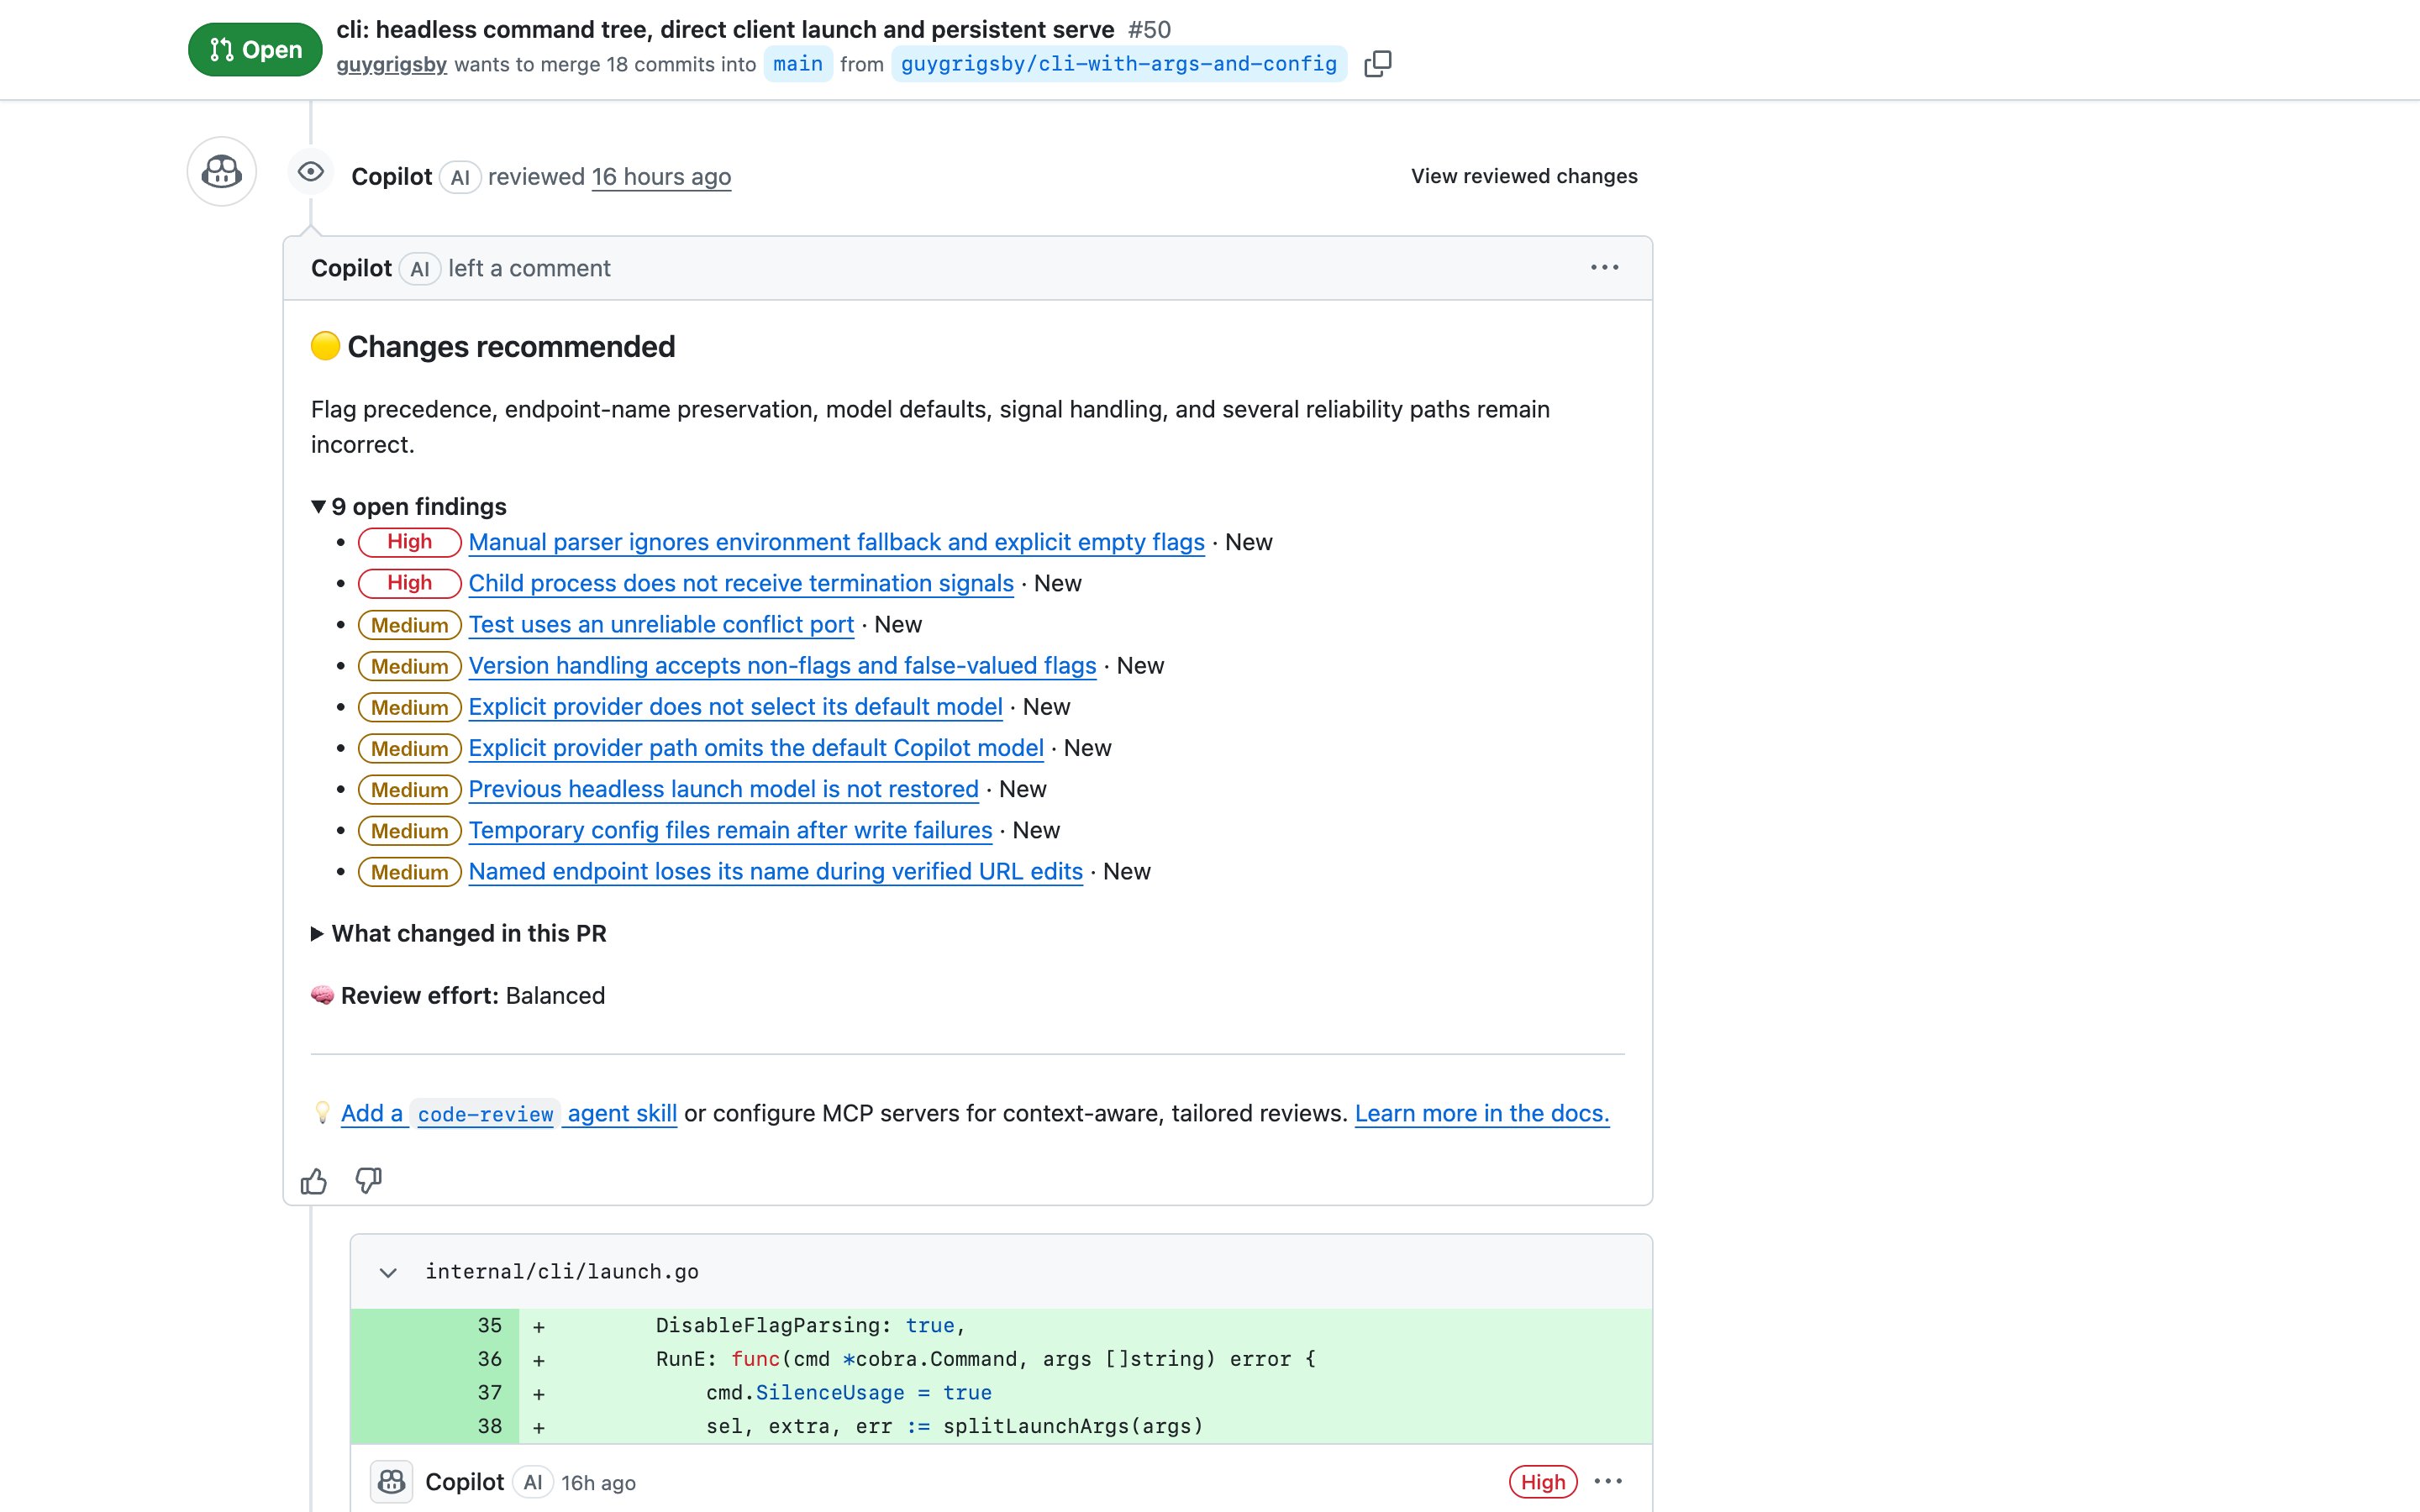Screen dimensions: 2420x1512
Task: Click the Copilot icon on the inline comment
Action: click(x=391, y=1482)
